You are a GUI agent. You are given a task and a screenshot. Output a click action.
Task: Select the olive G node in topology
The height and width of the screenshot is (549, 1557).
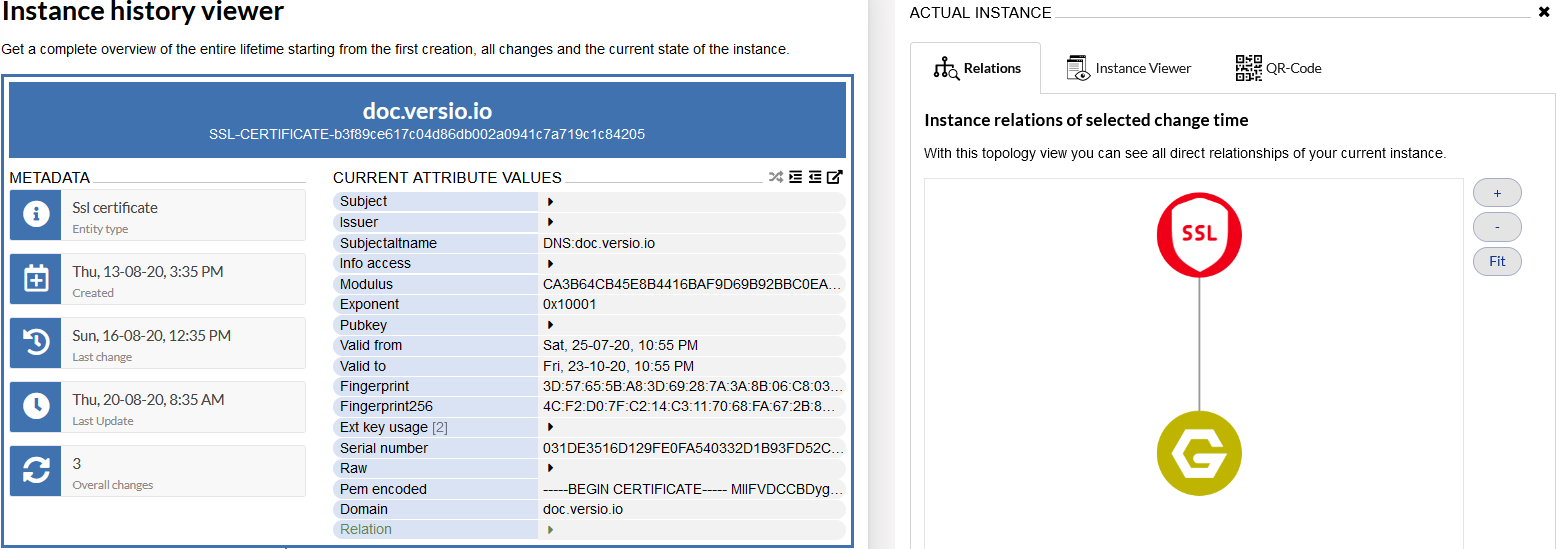tap(1199, 454)
